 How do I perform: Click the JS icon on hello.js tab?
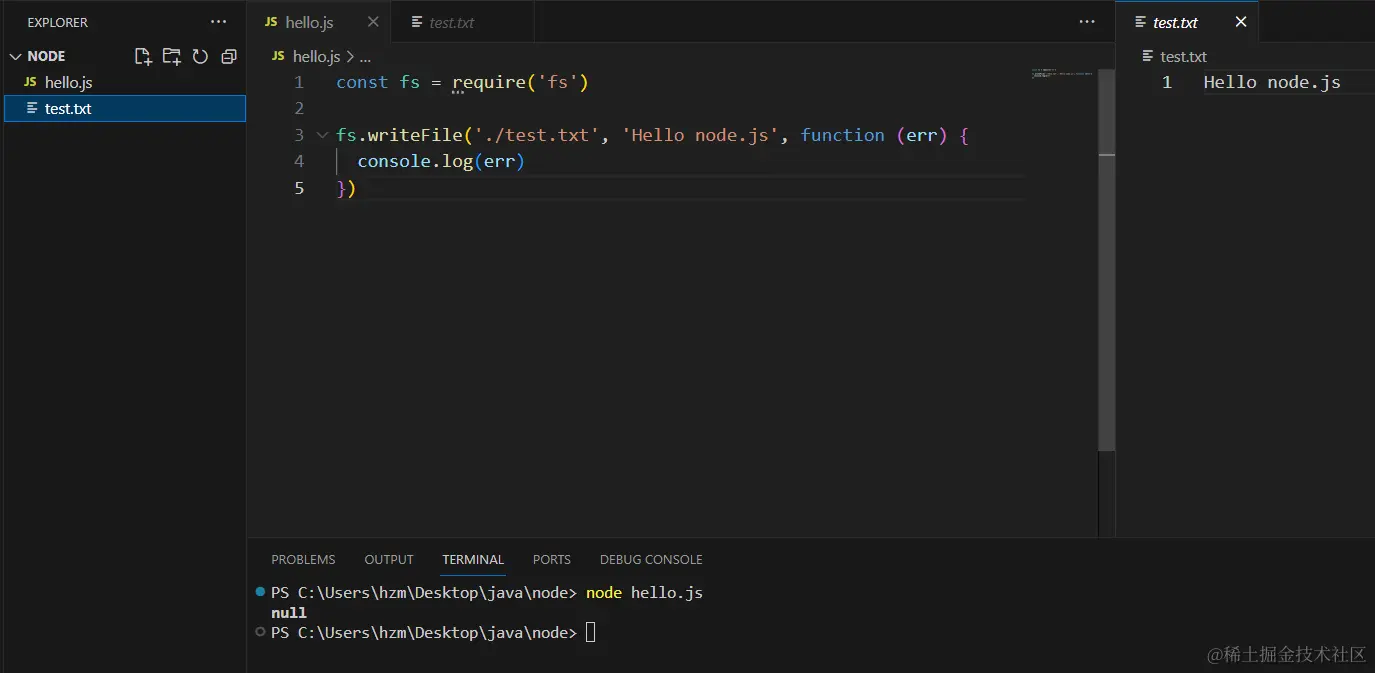pyautogui.click(x=271, y=22)
